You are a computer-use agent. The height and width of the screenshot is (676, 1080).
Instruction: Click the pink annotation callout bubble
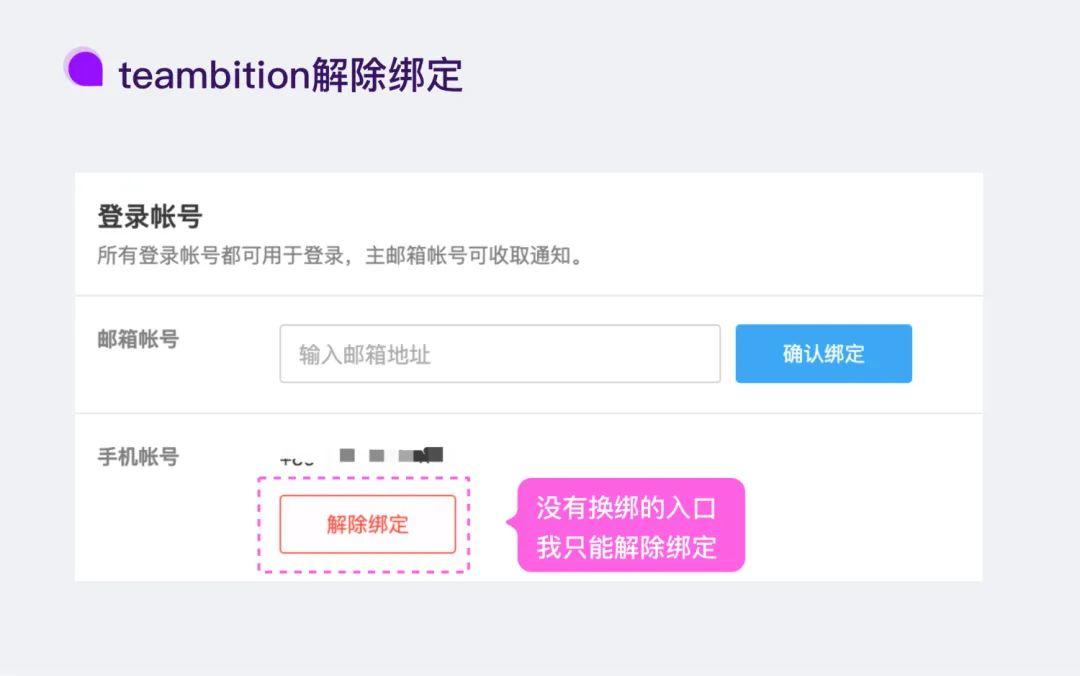630,526
